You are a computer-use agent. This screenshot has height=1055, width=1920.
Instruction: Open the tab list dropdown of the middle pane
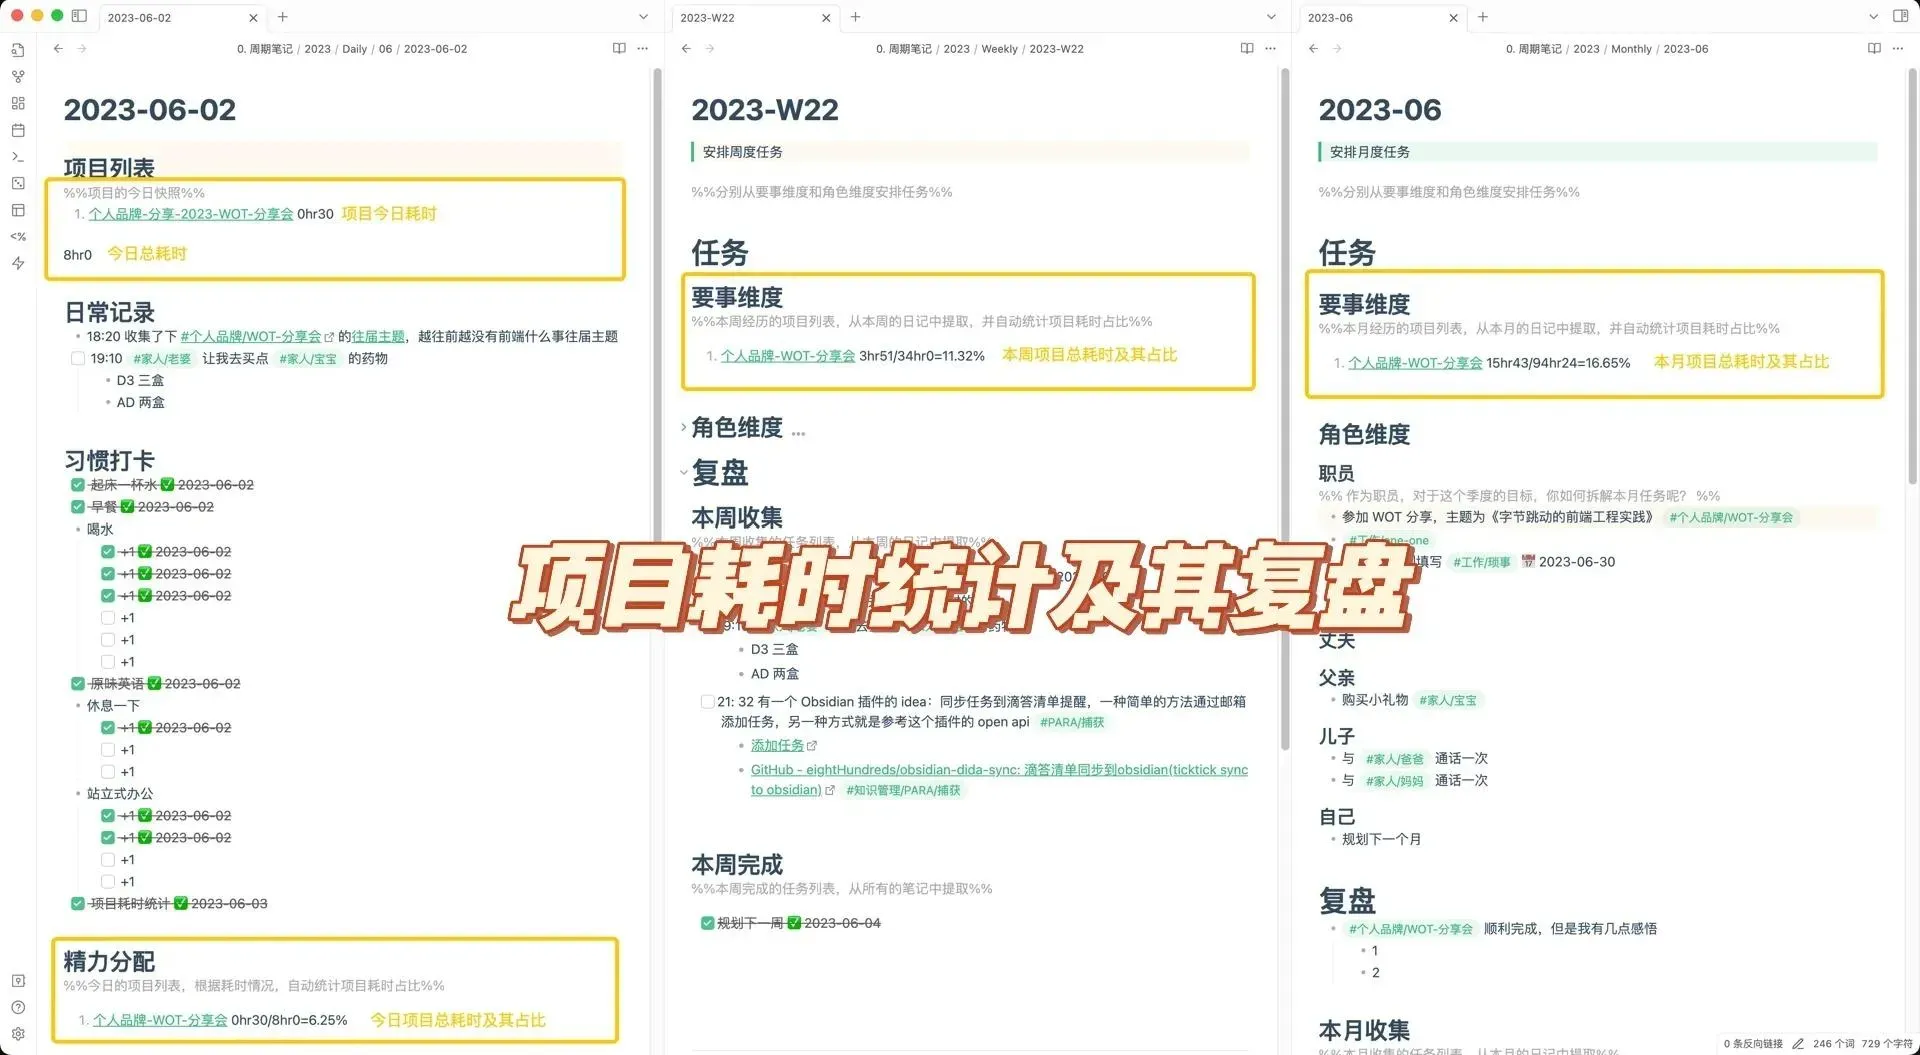[1271, 17]
